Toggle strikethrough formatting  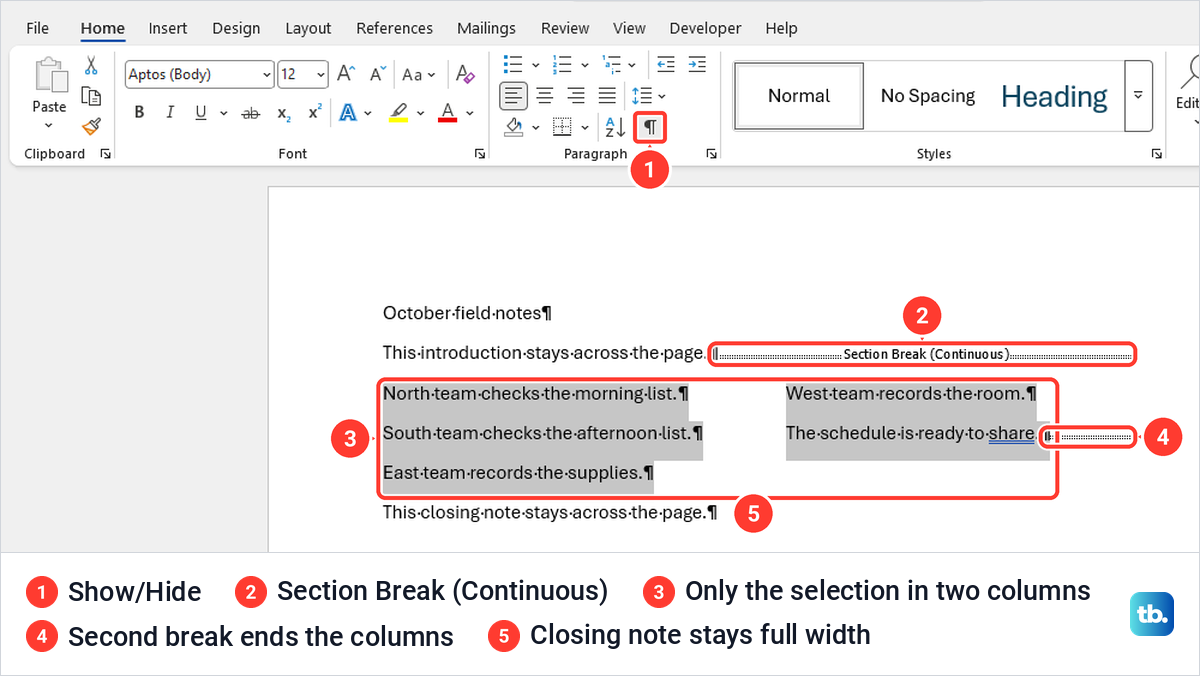tap(251, 112)
